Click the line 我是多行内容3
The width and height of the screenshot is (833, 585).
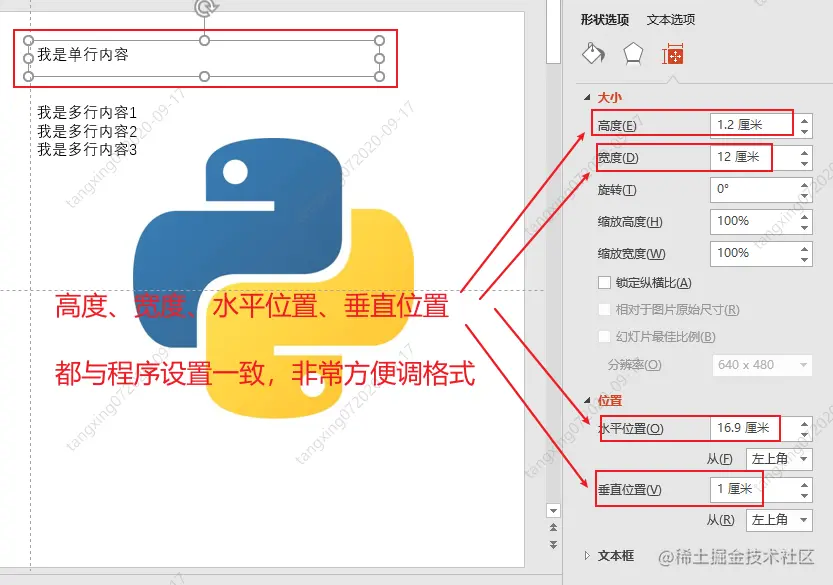tap(87, 149)
